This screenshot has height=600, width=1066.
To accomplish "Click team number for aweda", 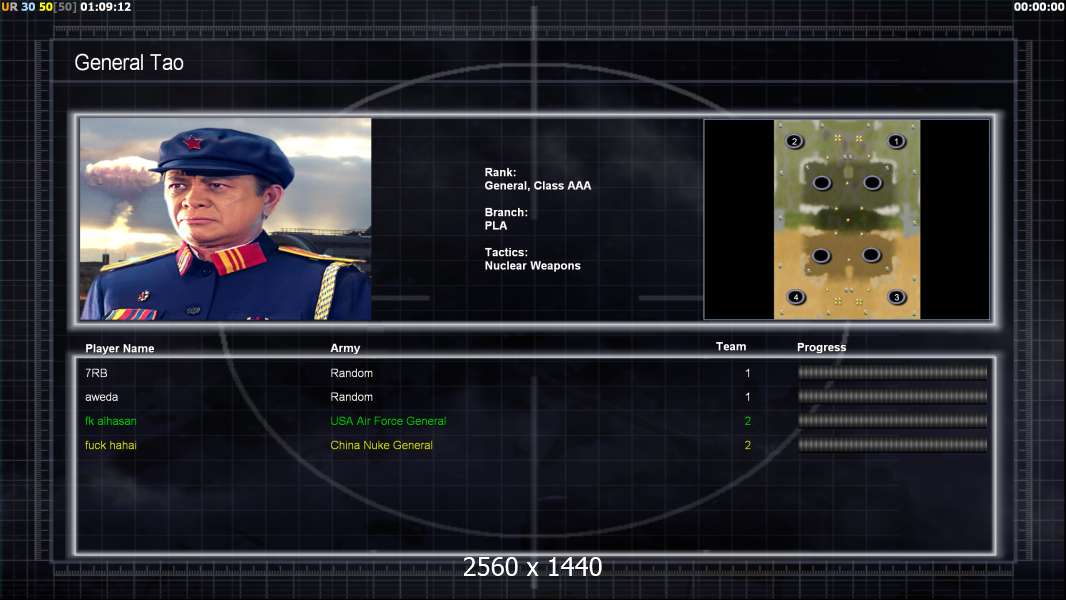I will (747, 397).
